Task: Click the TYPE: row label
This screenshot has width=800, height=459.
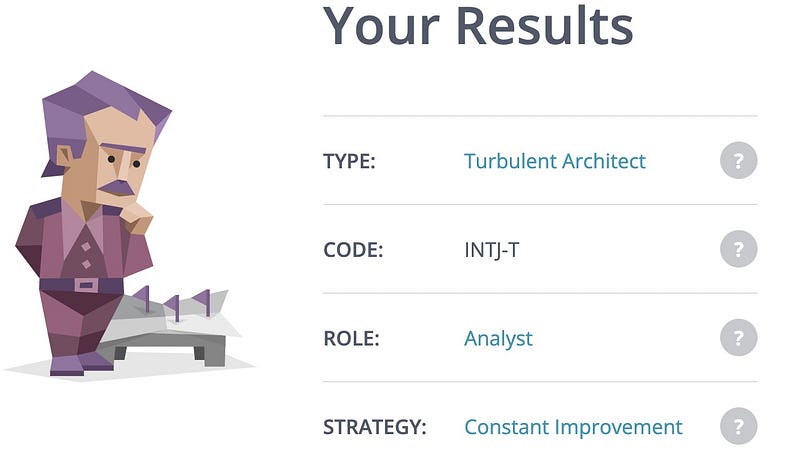Action: [349, 161]
